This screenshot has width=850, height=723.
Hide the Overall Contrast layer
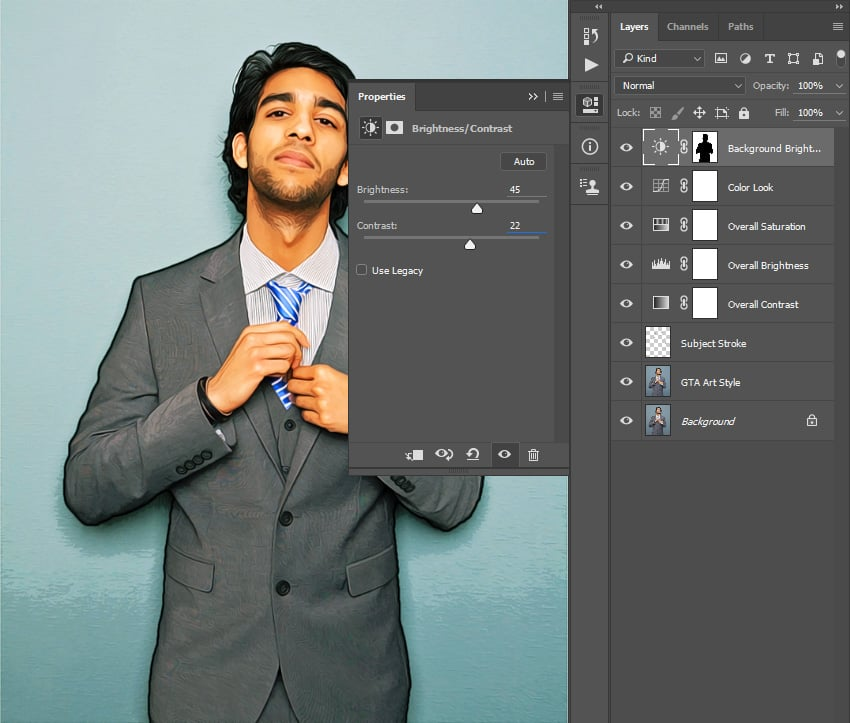coord(626,304)
